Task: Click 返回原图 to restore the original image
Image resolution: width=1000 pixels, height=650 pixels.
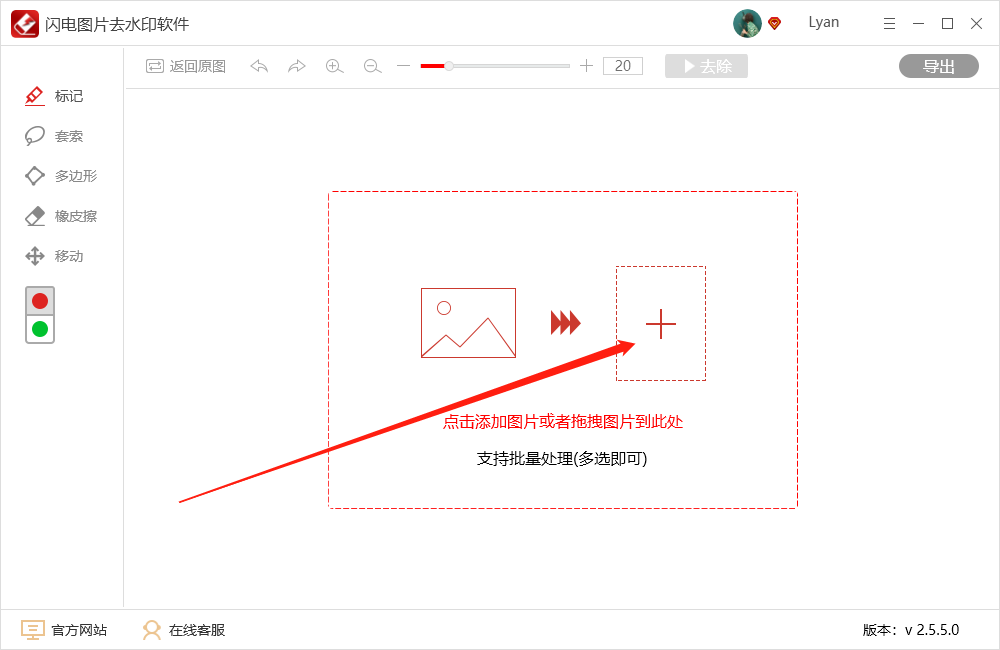Action: point(186,66)
